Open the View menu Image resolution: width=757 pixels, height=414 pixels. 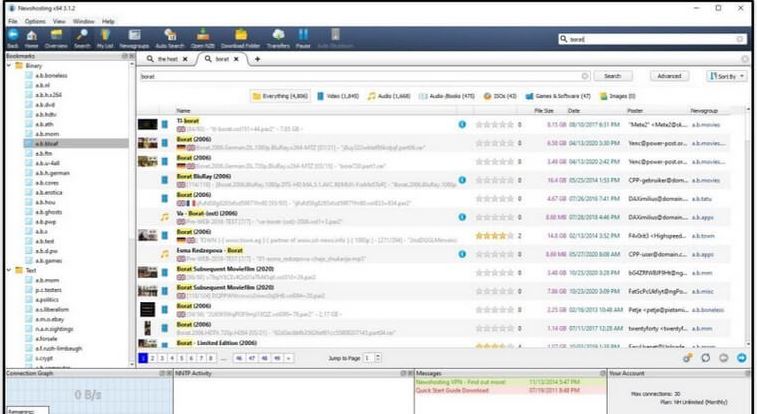(x=59, y=21)
